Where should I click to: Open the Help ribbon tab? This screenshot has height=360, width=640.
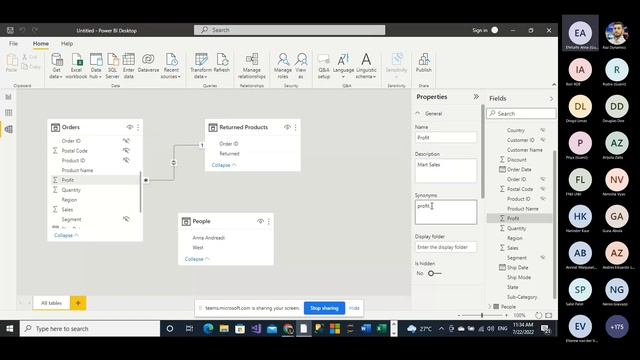(67, 44)
